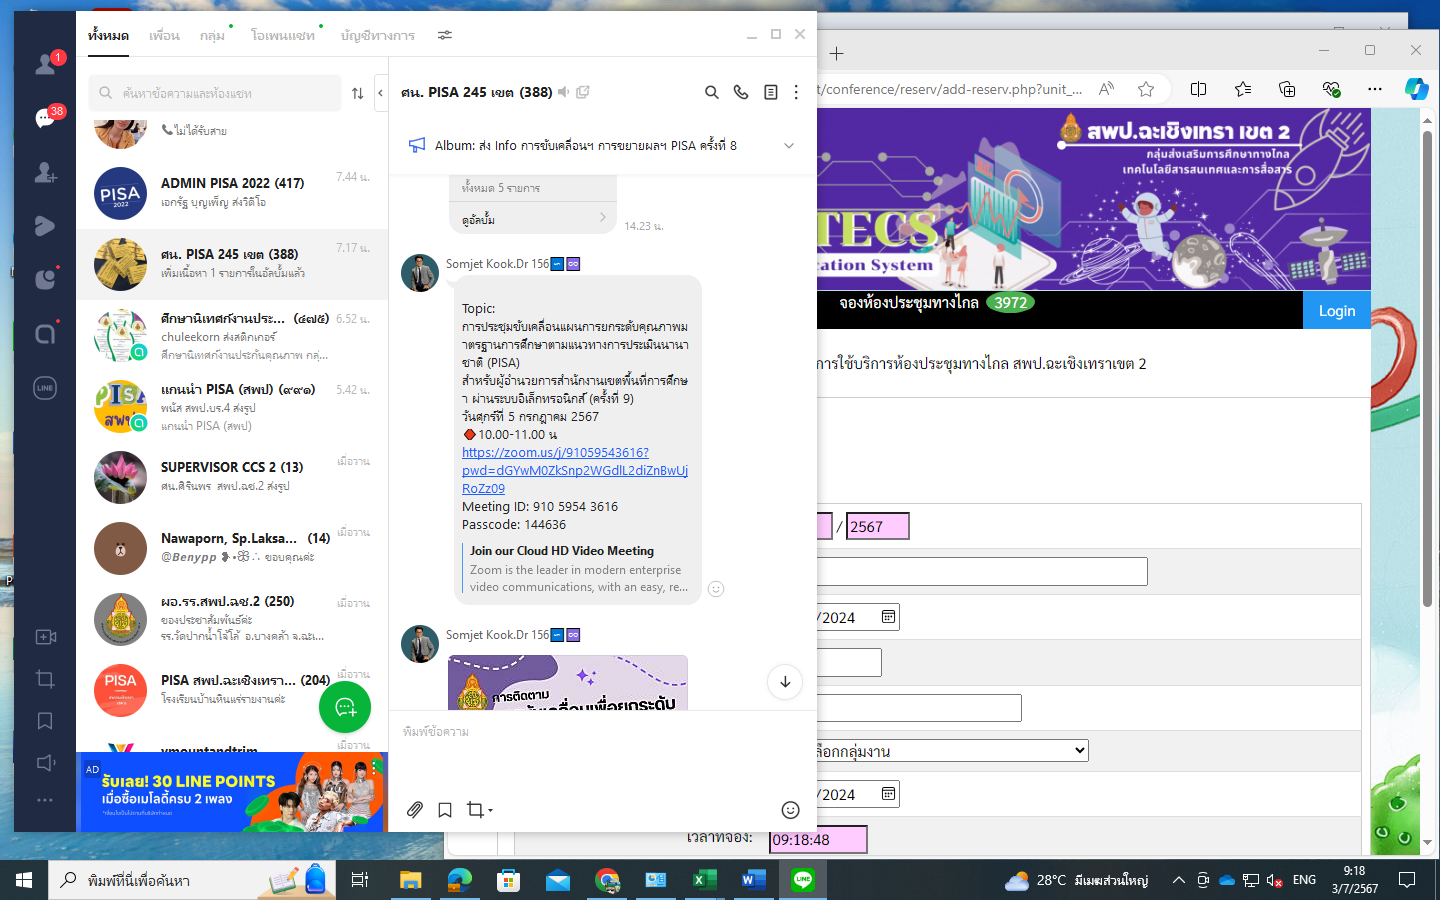Switch to the บัญชีทางการ tab
1440x900 pixels.
coord(377,35)
